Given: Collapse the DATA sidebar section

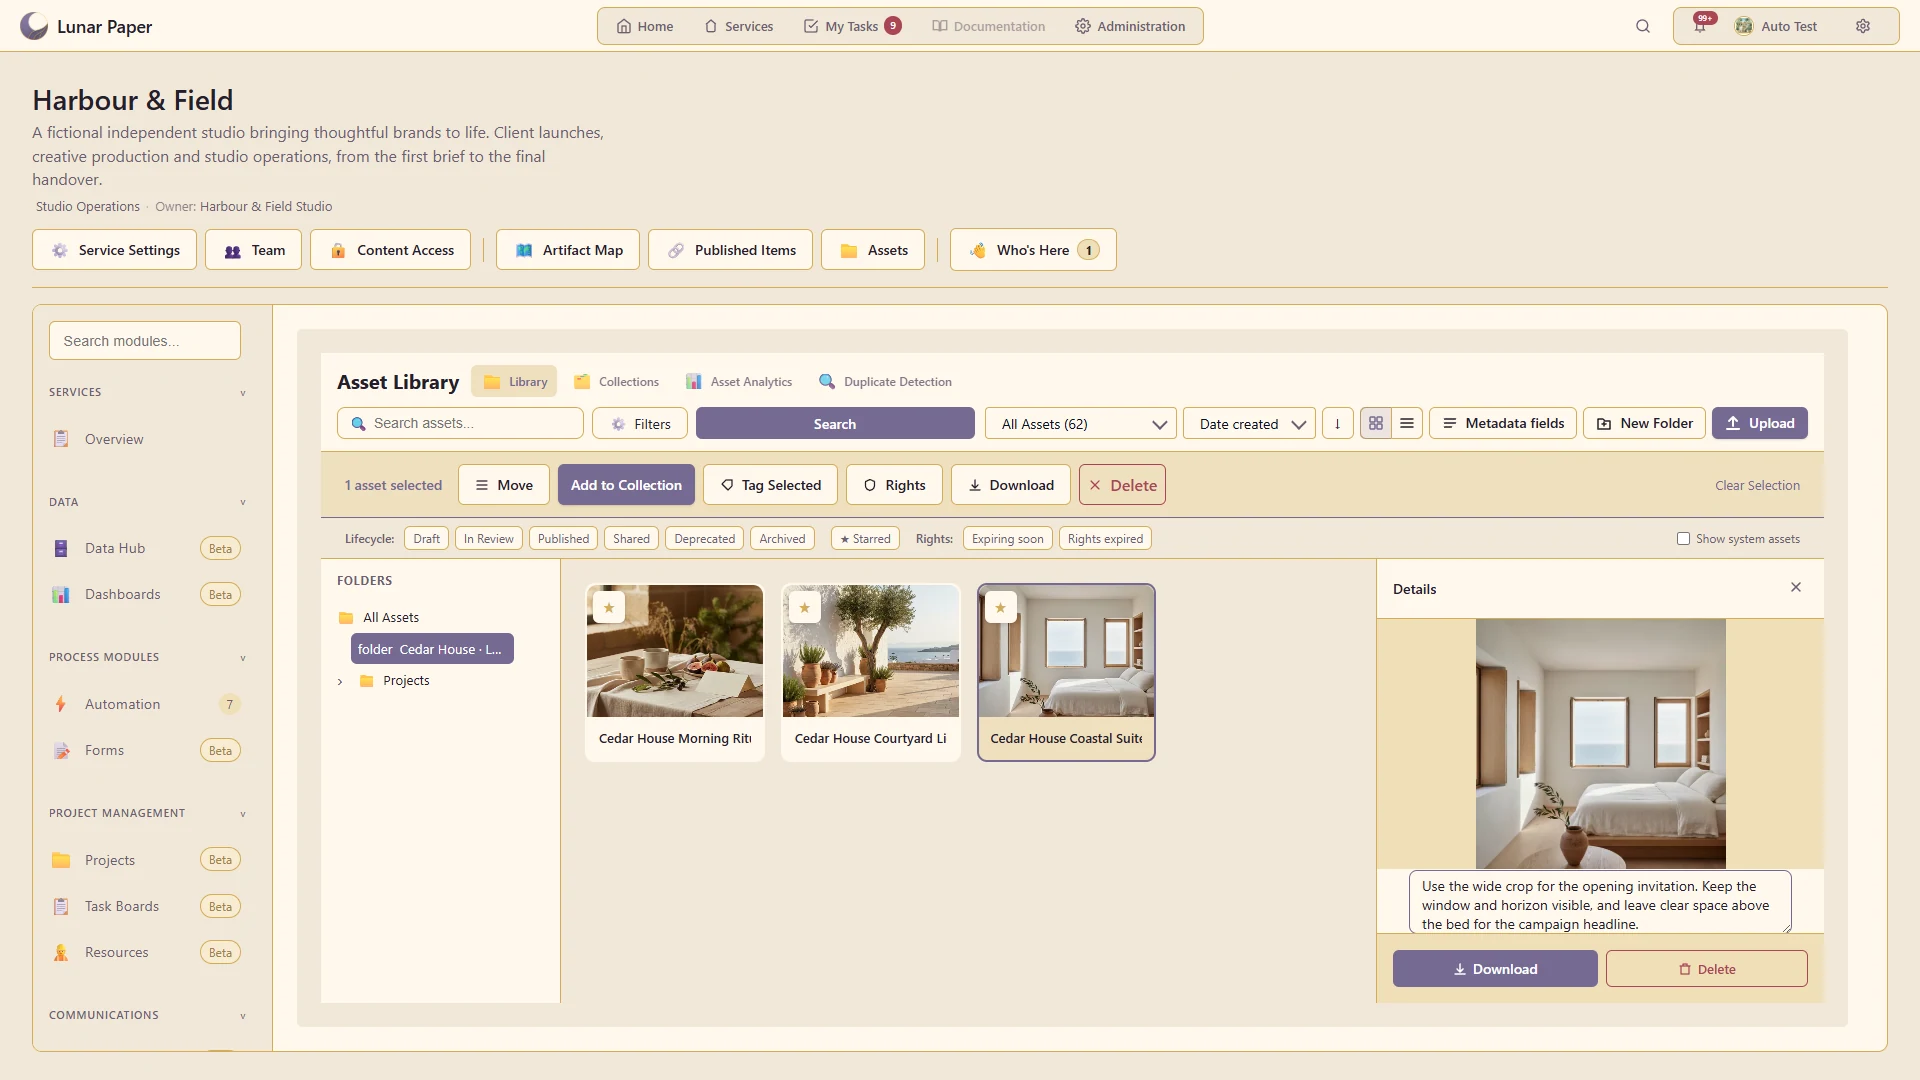Looking at the screenshot, I should pos(243,503).
